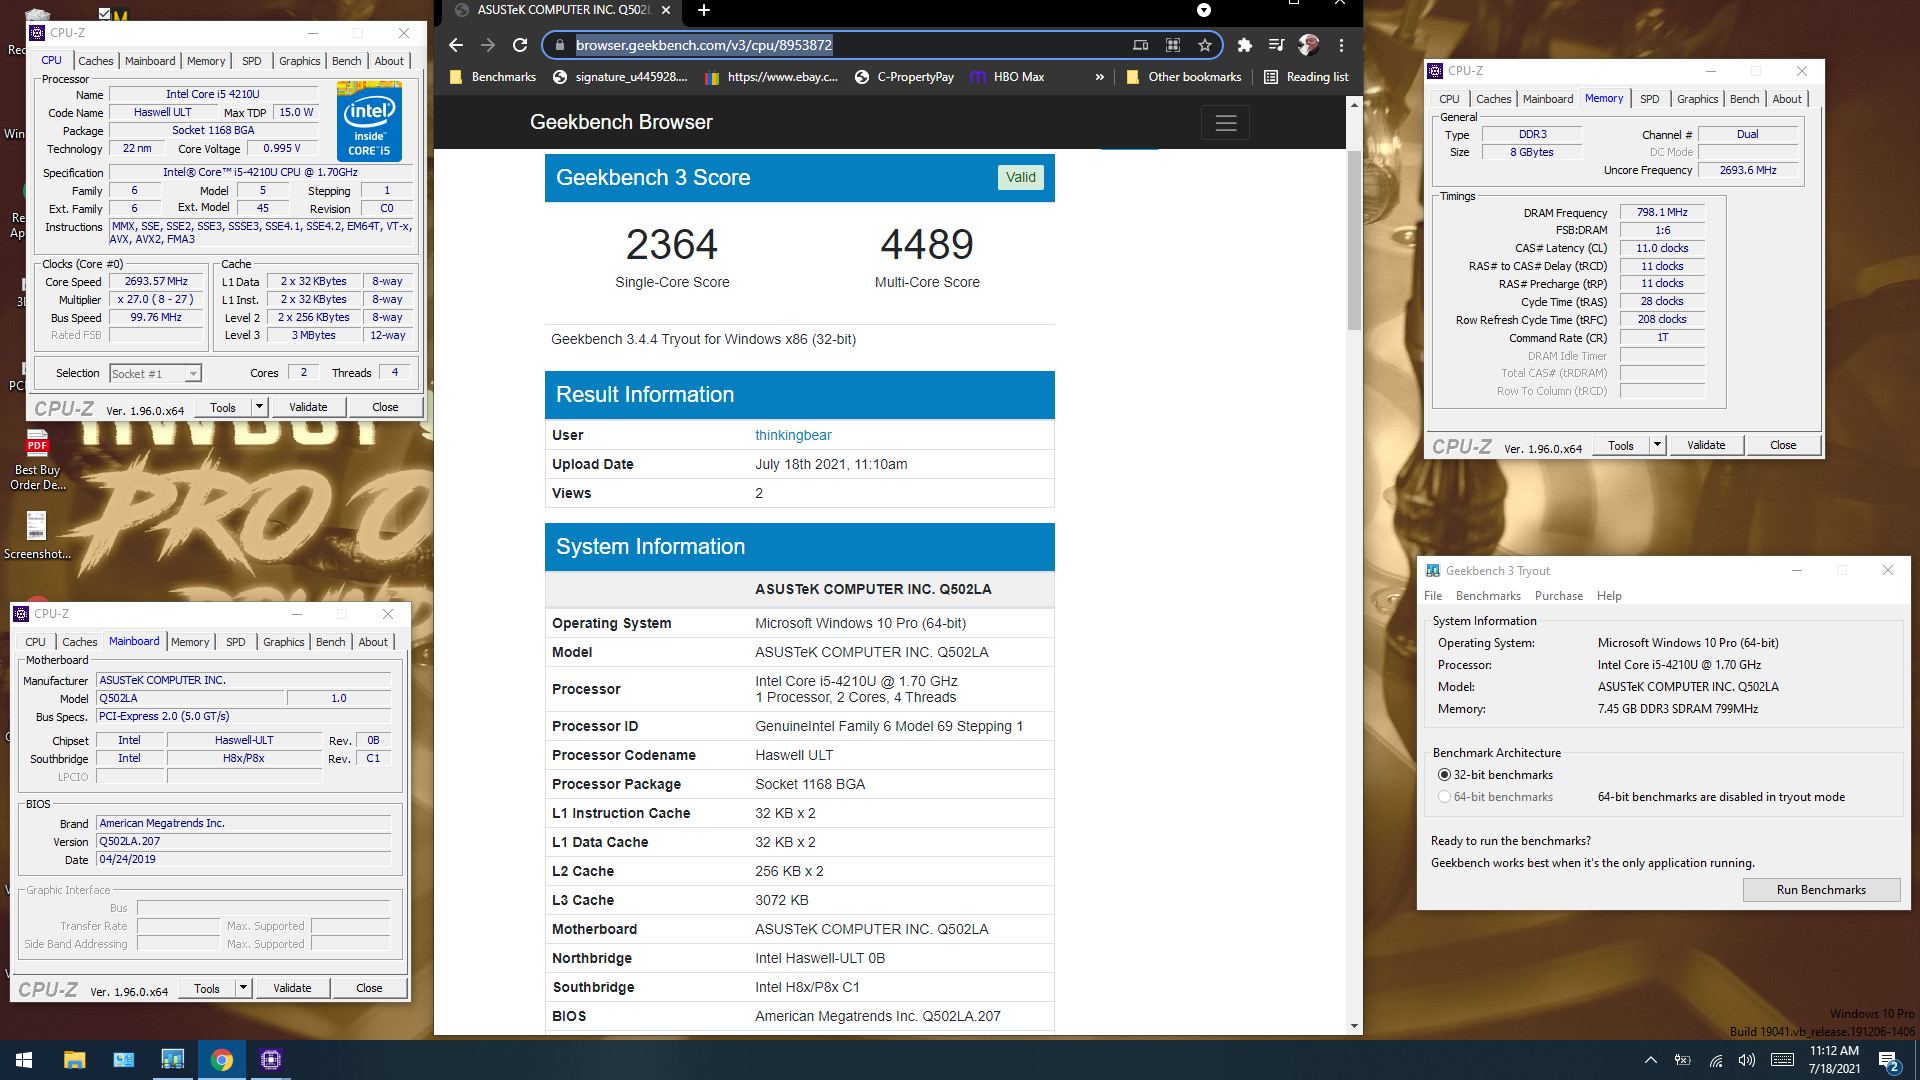Open volume control in system tray
Image resolution: width=1920 pixels, height=1080 pixels.
(x=1747, y=1060)
